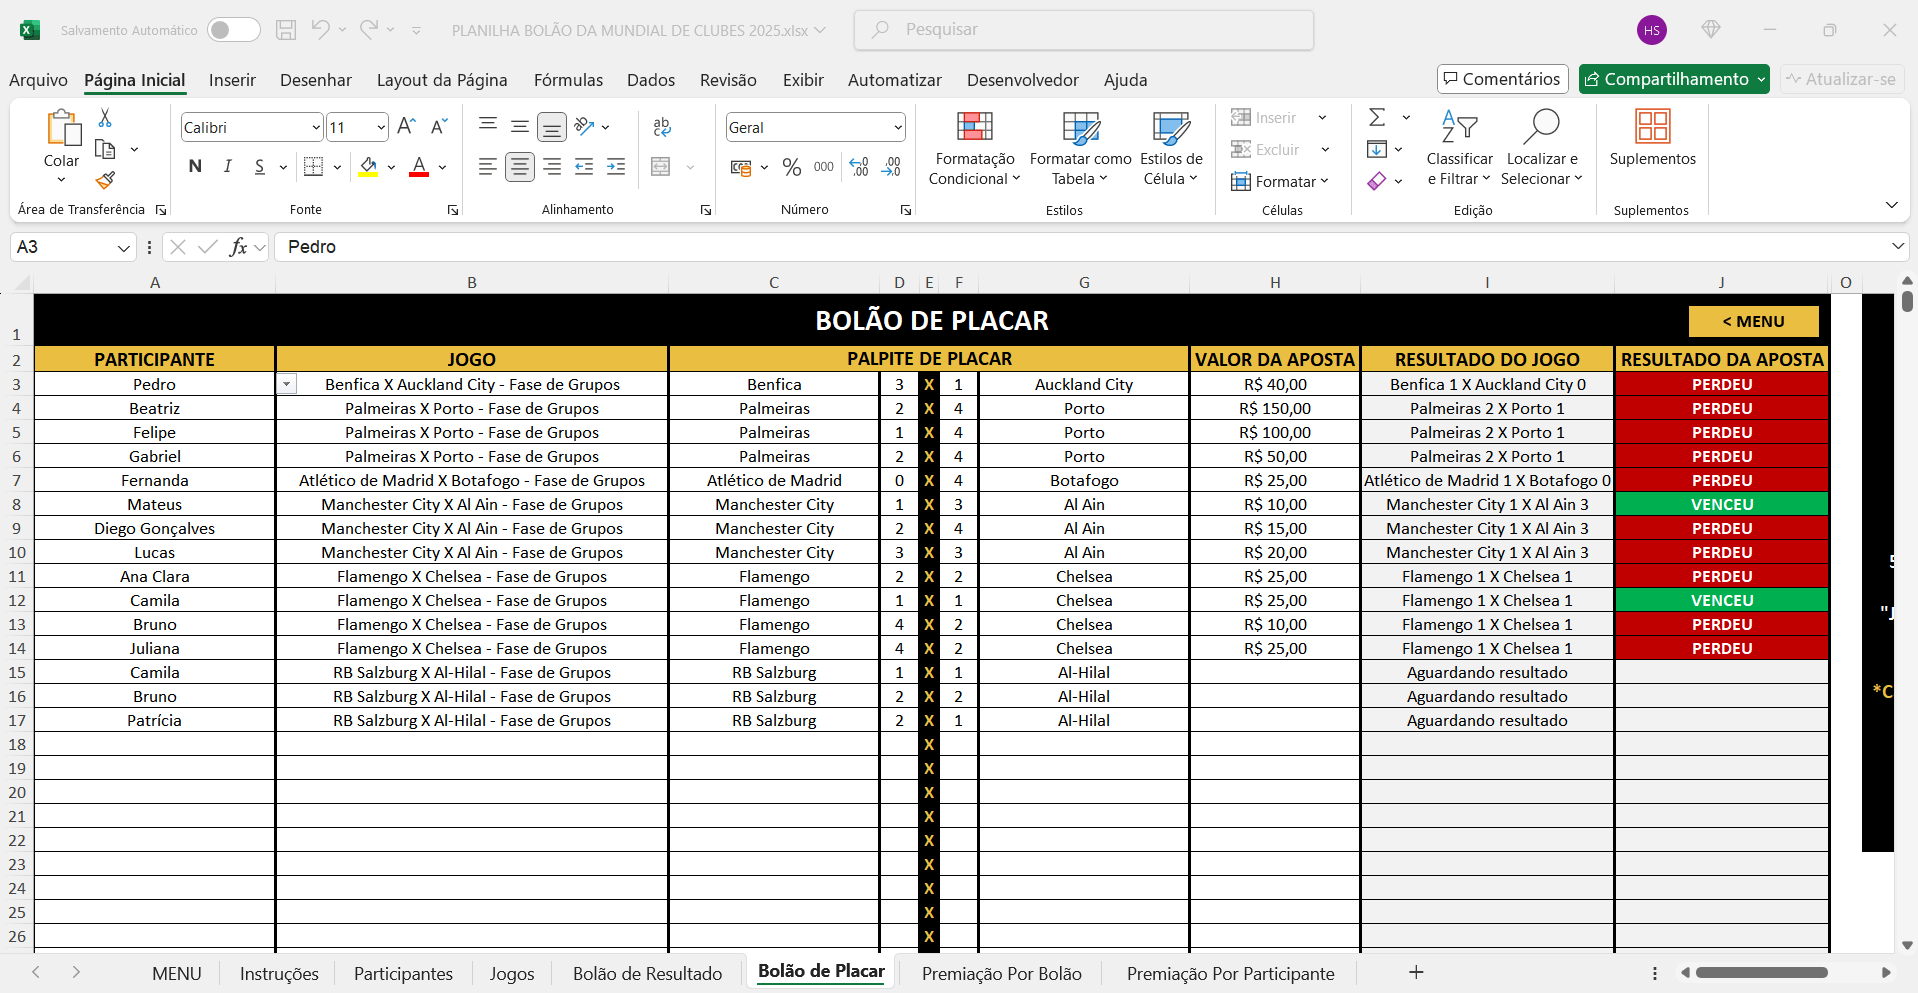
Task: Toggle top vertical alignment
Action: click(488, 124)
